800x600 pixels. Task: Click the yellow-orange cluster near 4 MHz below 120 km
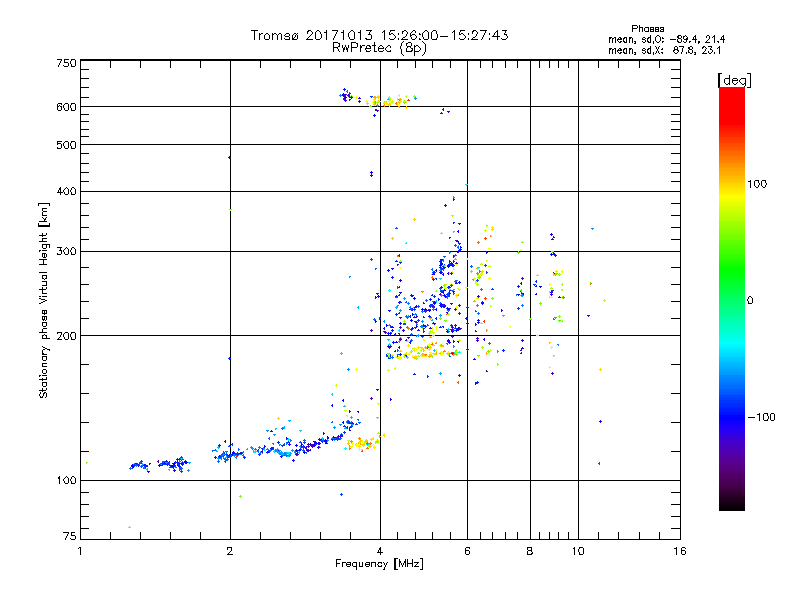pos(363,443)
